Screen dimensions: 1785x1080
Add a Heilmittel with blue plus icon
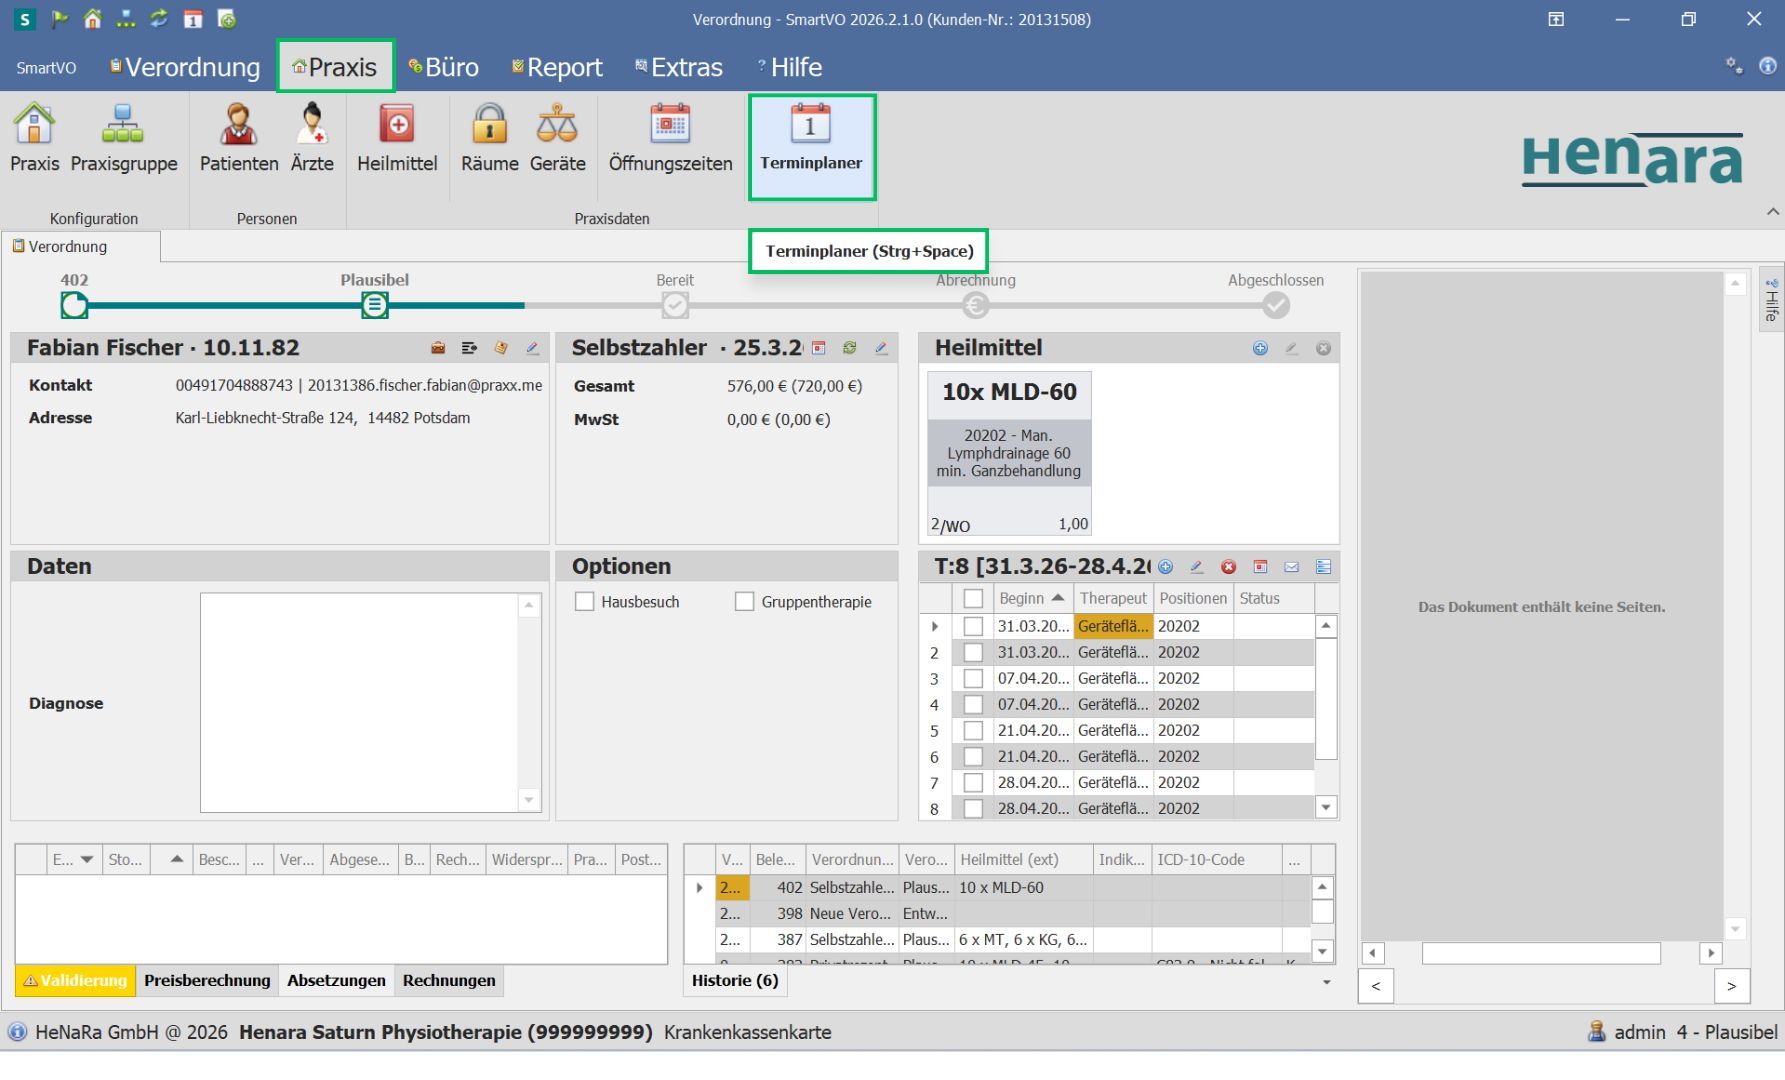1260,348
